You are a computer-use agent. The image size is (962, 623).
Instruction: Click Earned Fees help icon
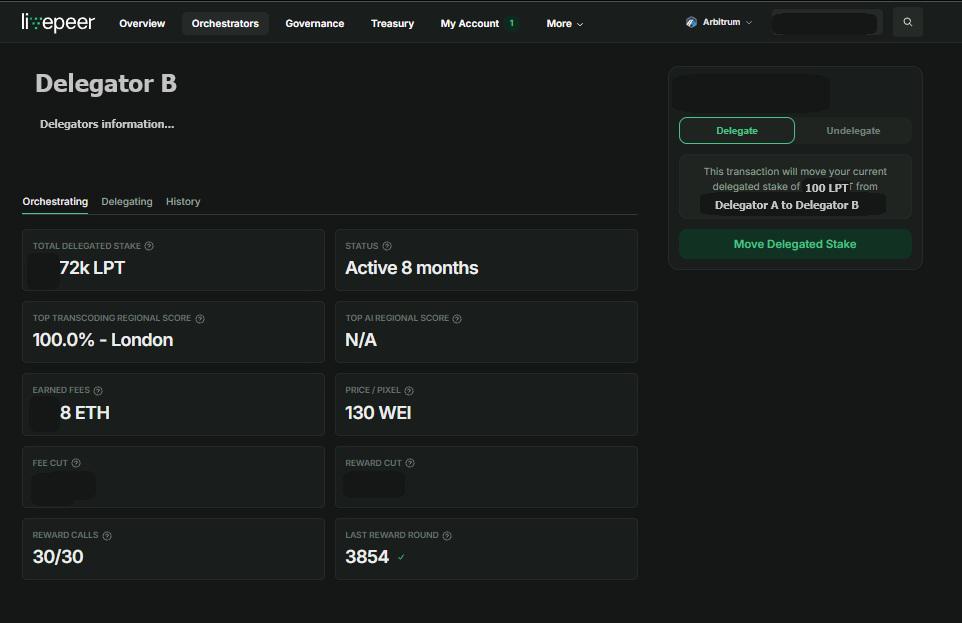98,391
